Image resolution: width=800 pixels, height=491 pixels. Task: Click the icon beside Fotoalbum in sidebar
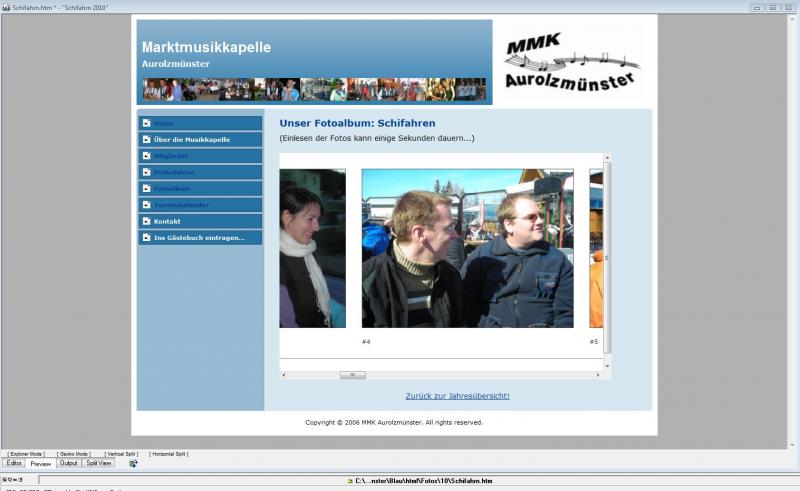(147, 188)
